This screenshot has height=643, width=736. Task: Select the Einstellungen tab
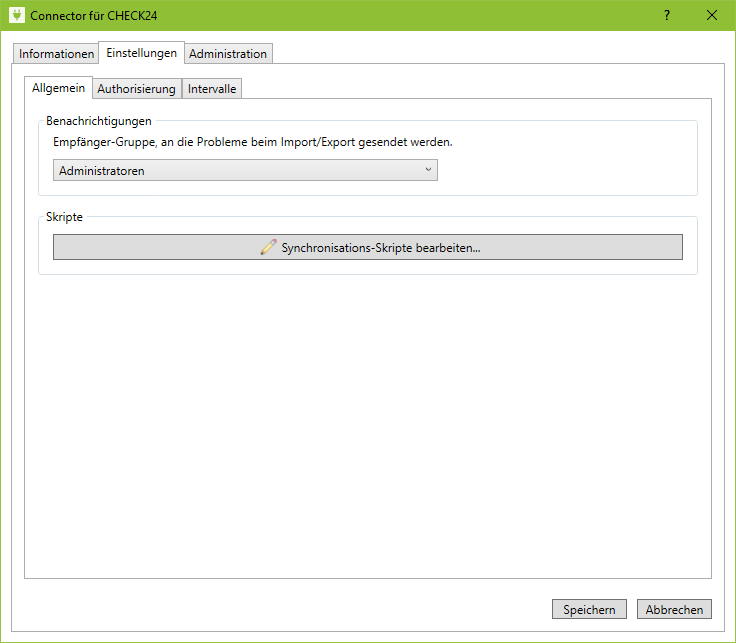coord(141,53)
